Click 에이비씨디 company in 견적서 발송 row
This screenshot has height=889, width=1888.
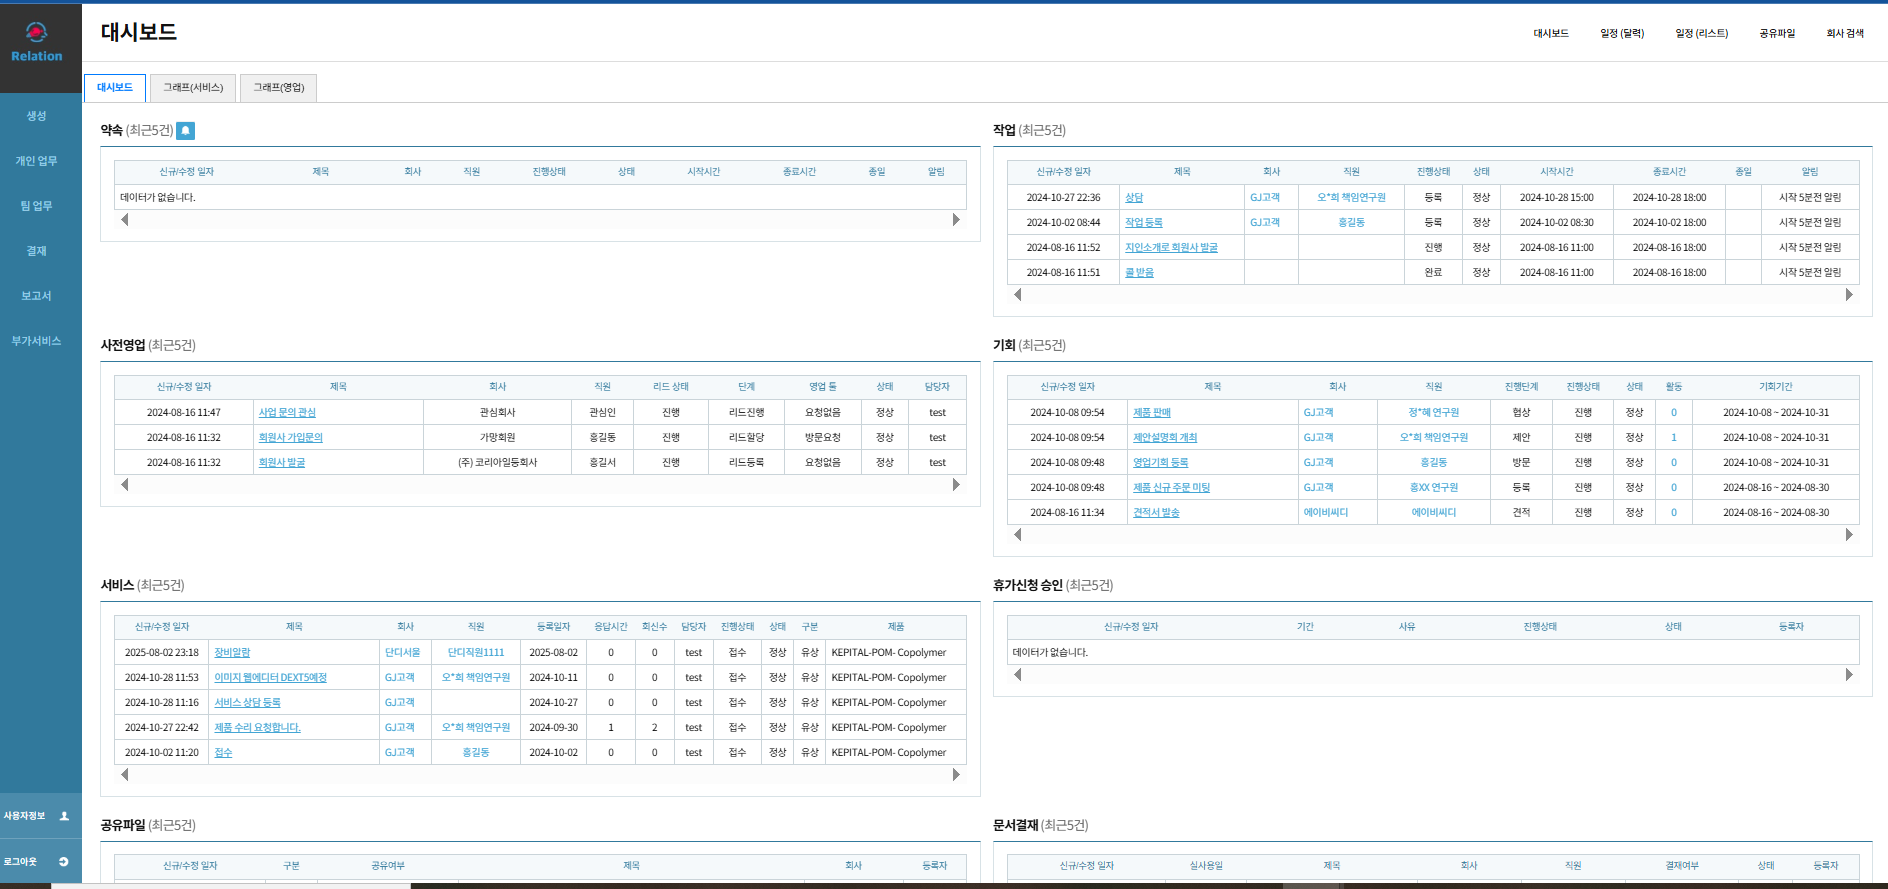click(x=1326, y=513)
